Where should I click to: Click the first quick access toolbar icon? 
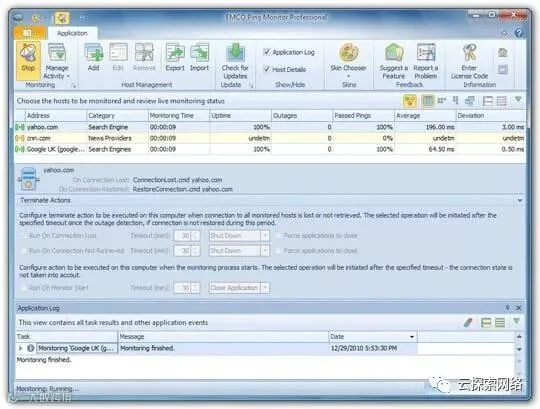pos(35,18)
